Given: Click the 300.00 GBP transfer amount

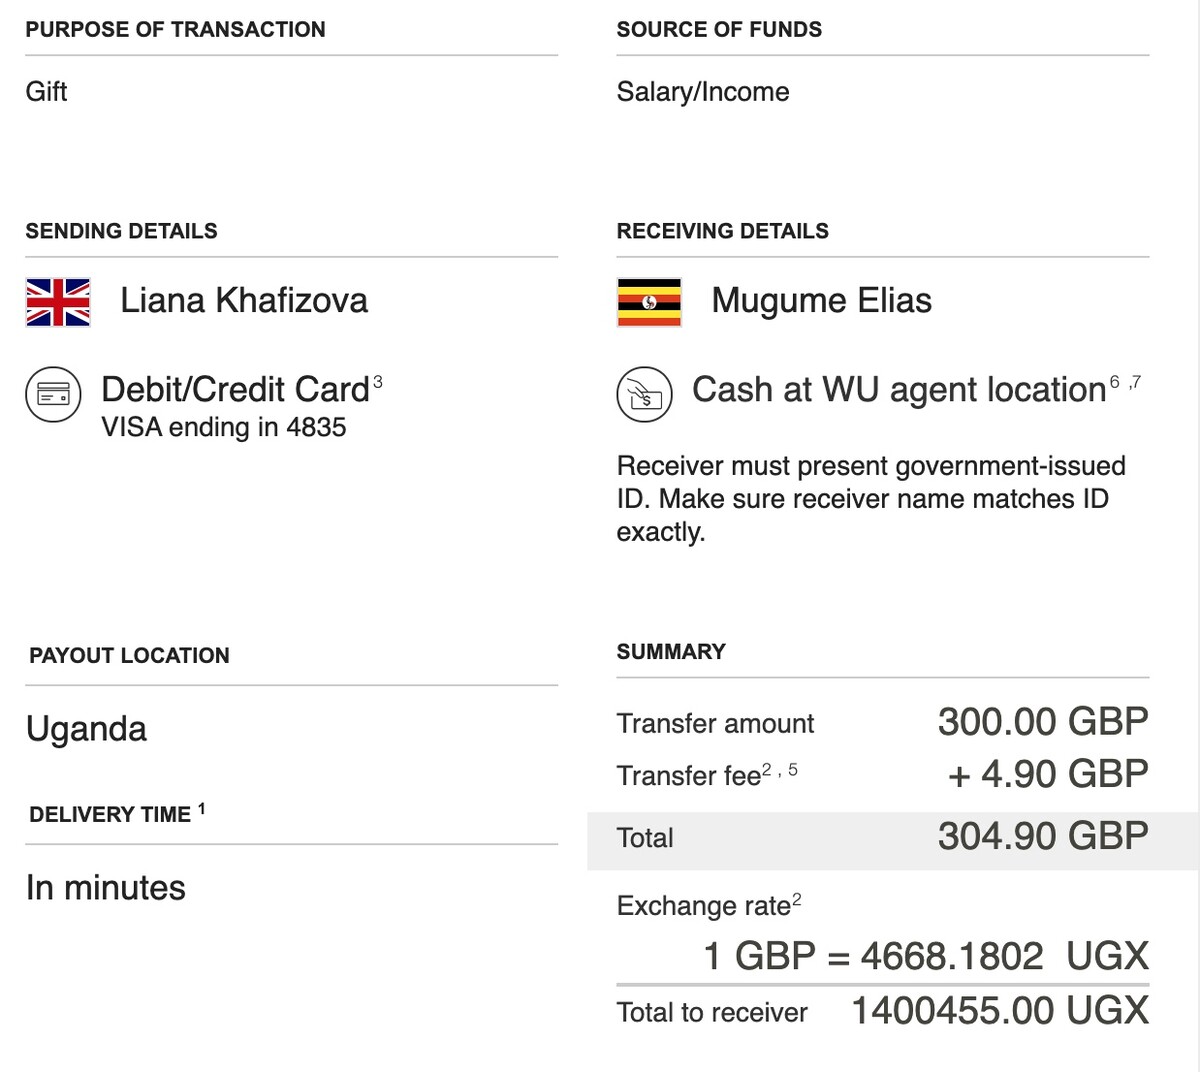Looking at the screenshot, I should click(1042, 721).
